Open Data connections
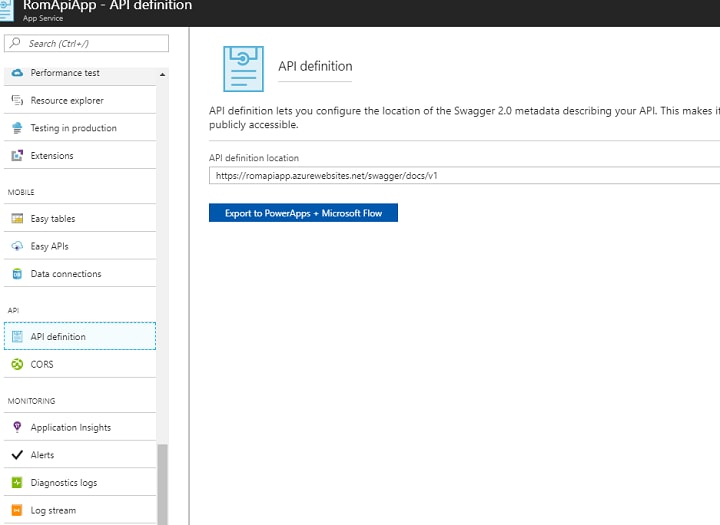The width and height of the screenshot is (720, 525). click(80, 274)
